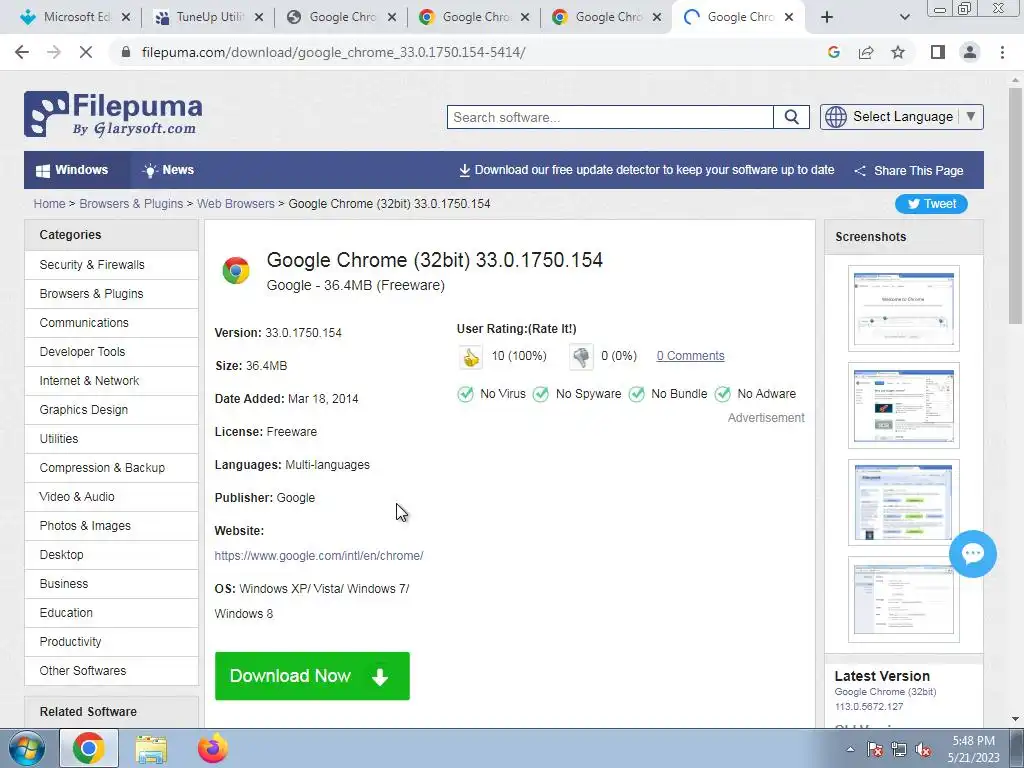Open Security & Firewalls category
The width and height of the screenshot is (1024, 768).
pyautogui.click(x=112, y=264)
